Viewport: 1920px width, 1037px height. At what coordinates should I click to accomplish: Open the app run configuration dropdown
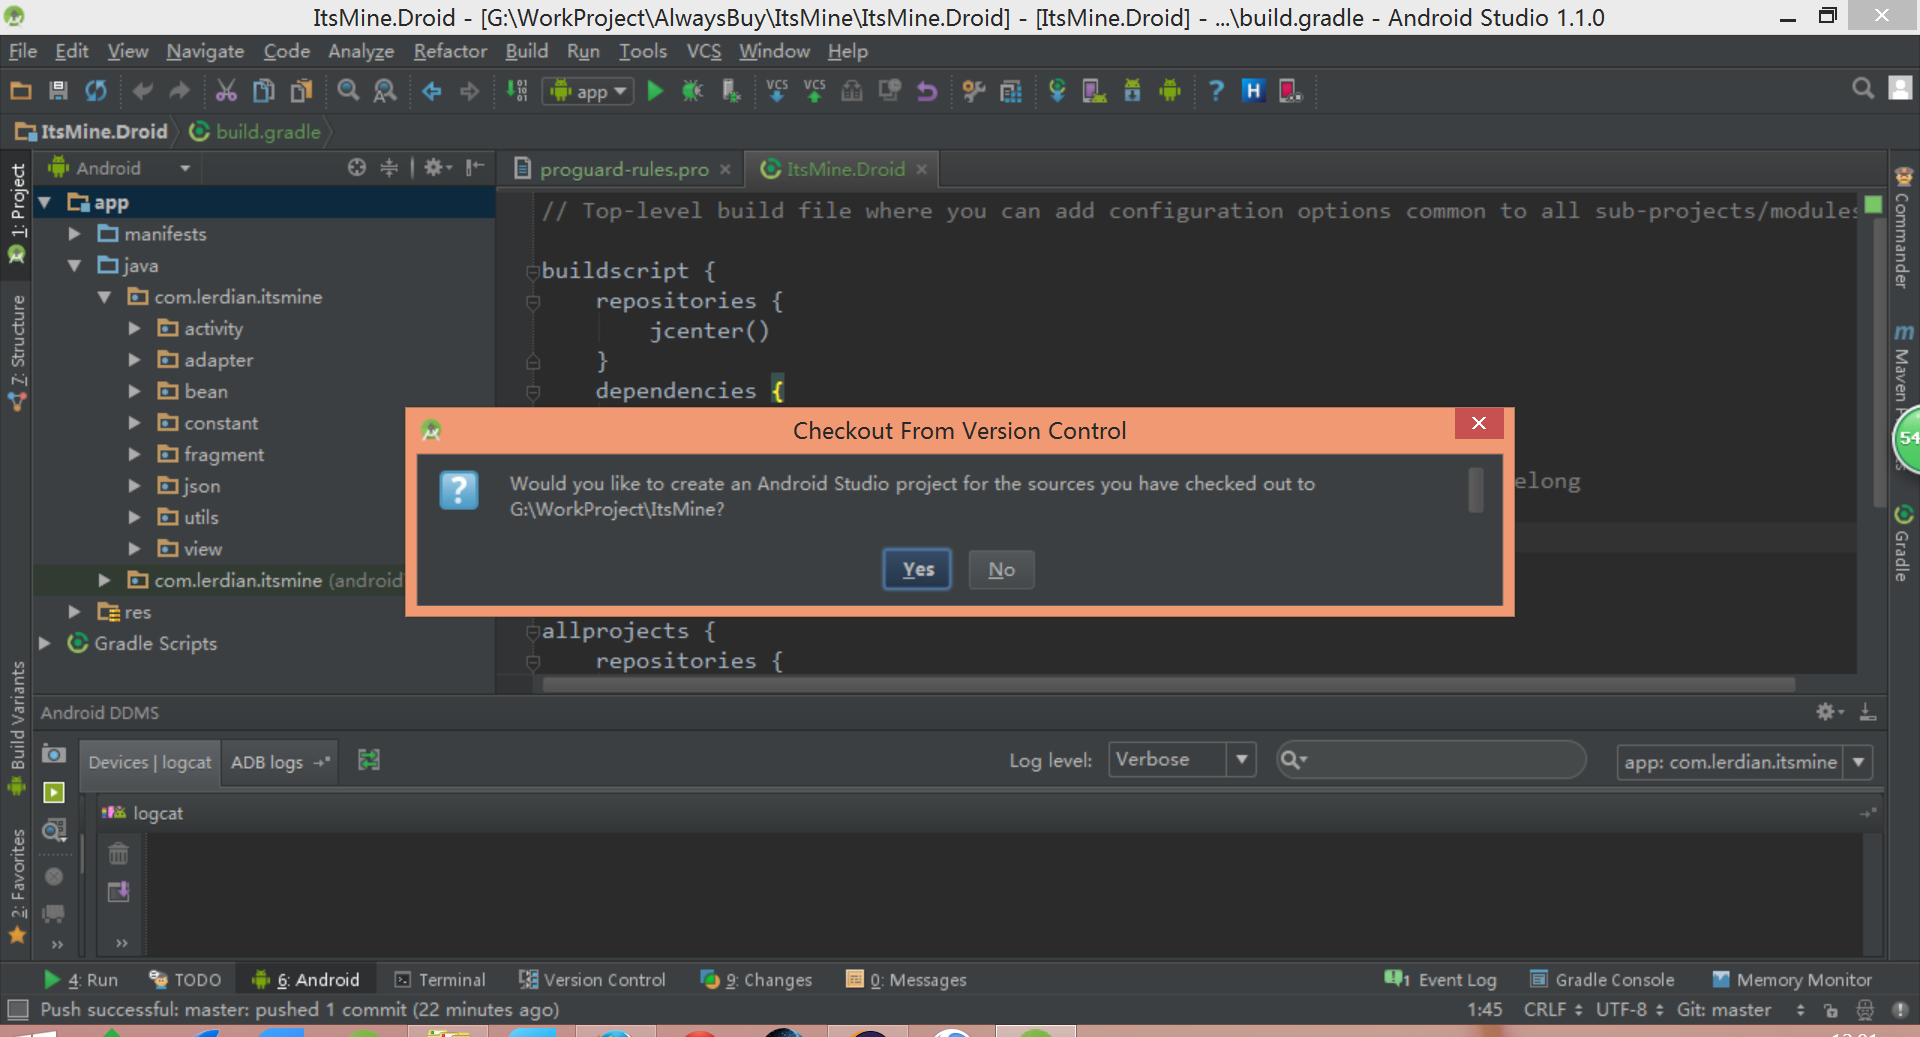tap(589, 91)
